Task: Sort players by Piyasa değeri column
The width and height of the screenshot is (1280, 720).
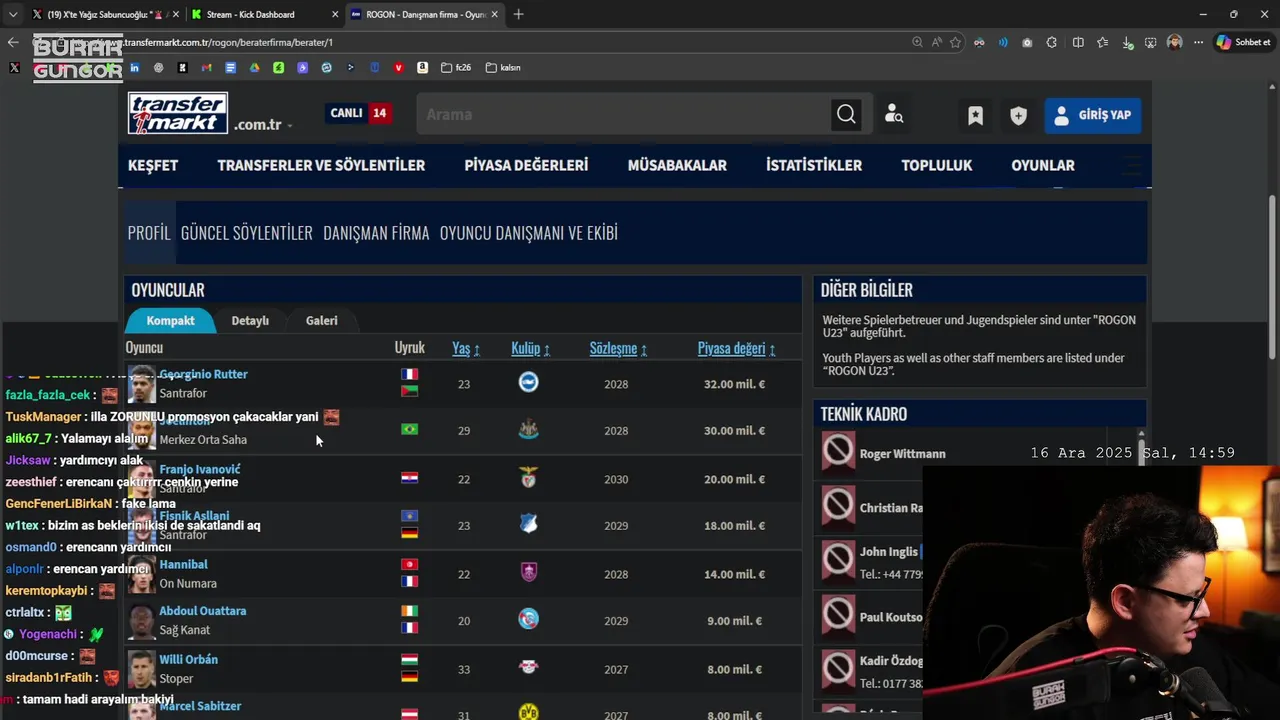Action: click(x=736, y=348)
